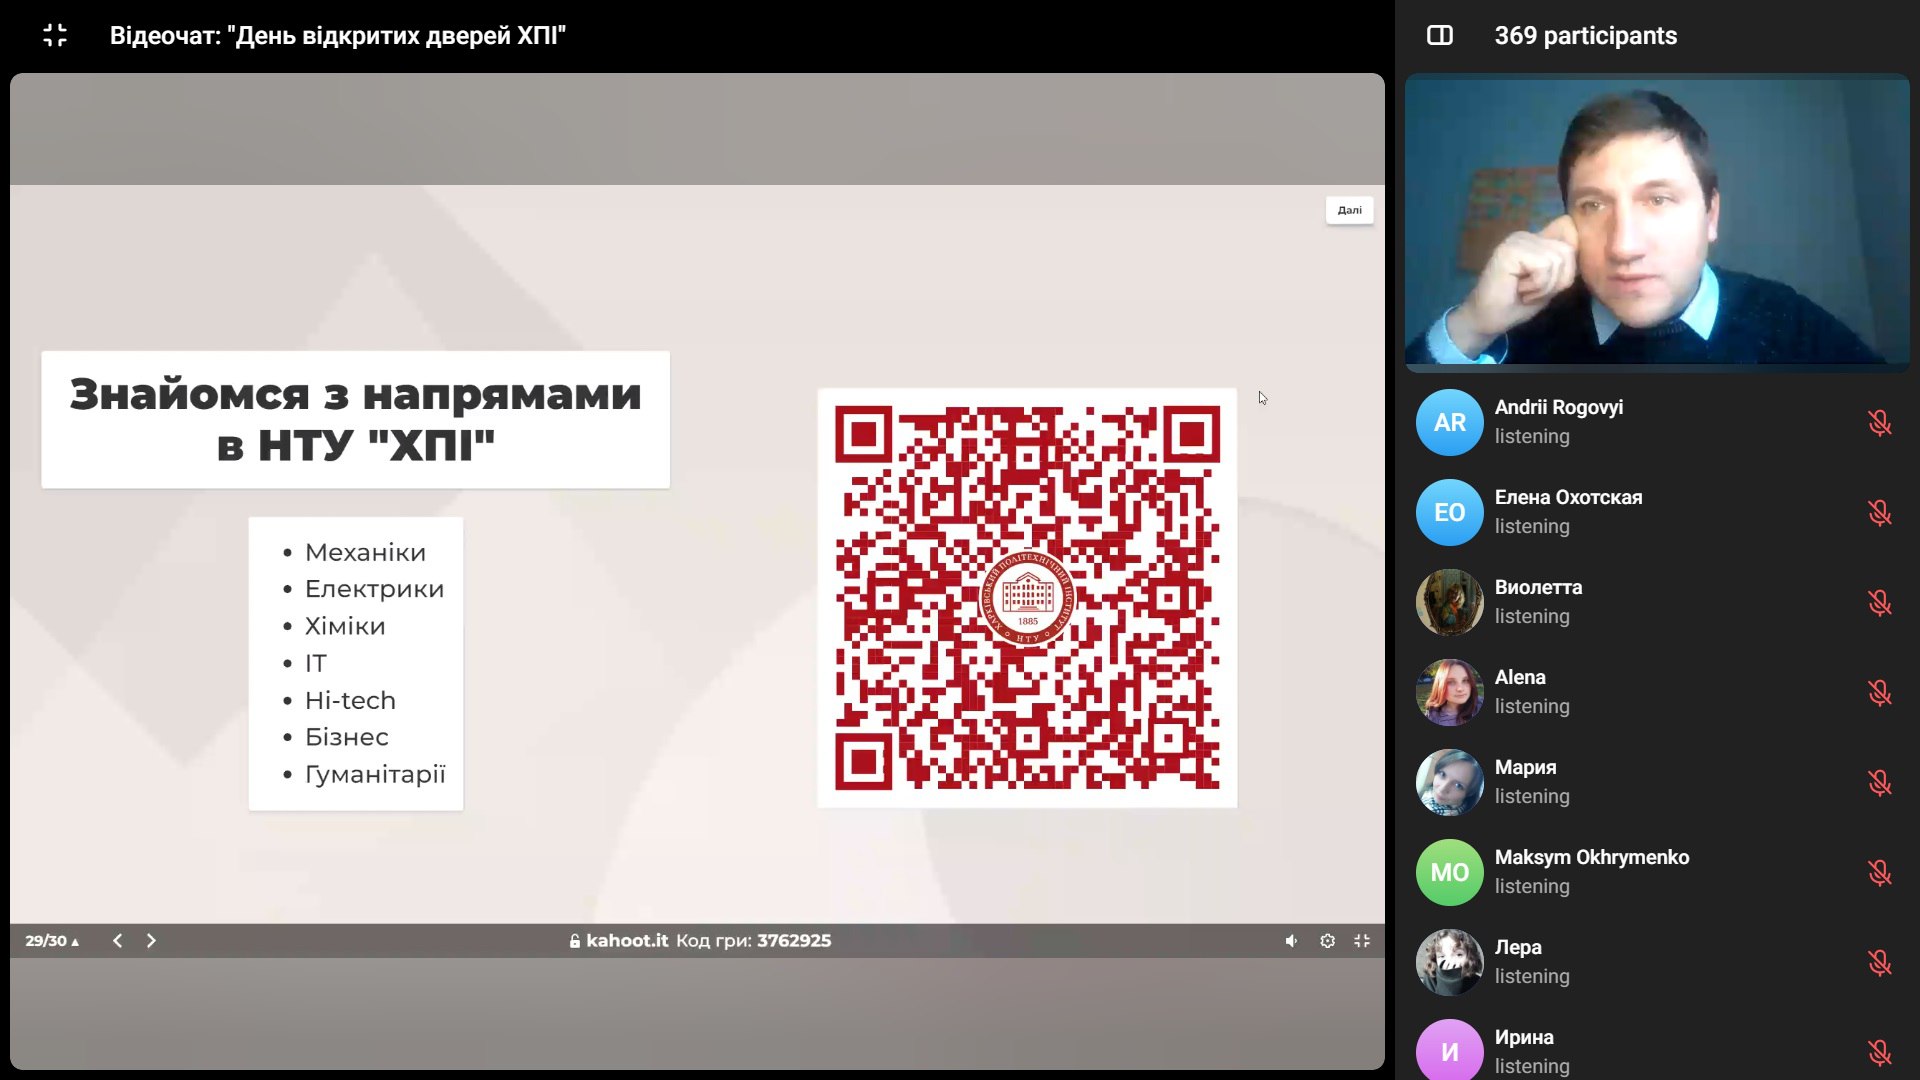
Task: Toggle muted mic for Лера
Action: (x=1879, y=962)
